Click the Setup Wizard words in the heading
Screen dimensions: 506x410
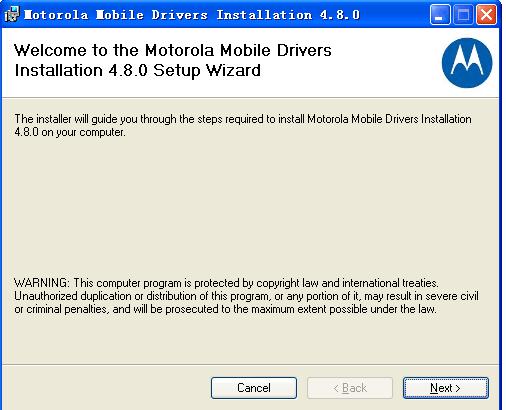click(x=207, y=70)
